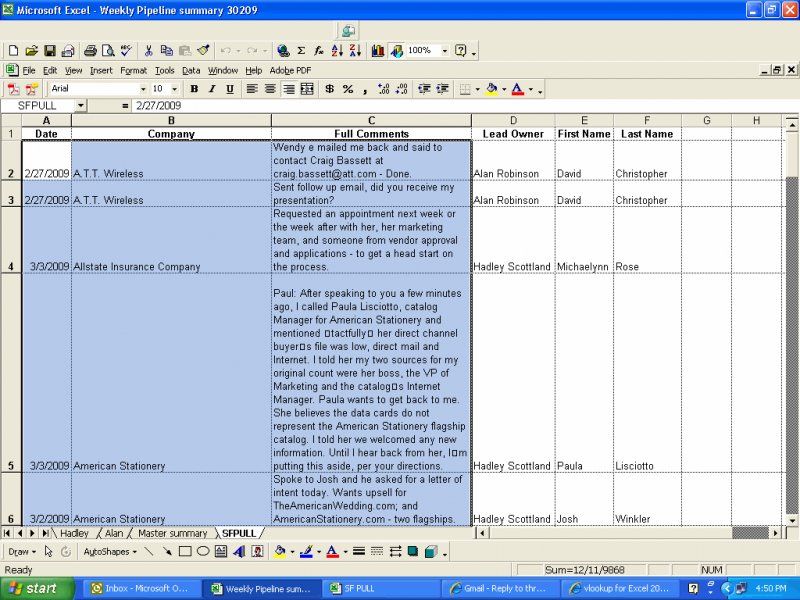
Task: Switch to the Hadley sheet tab
Action: (x=74, y=533)
